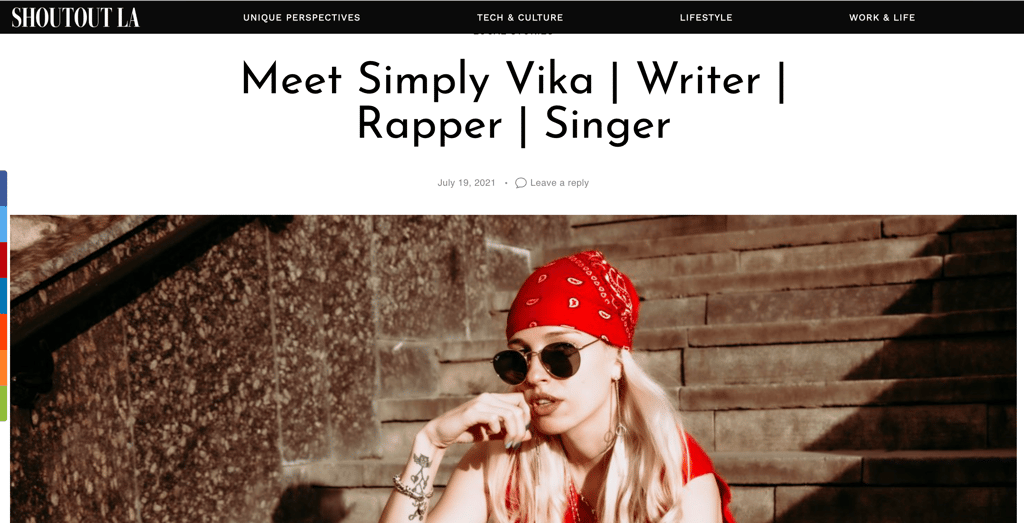Click the orange-red Reddit share button
This screenshot has height=523, width=1024.
click(3, 332)
